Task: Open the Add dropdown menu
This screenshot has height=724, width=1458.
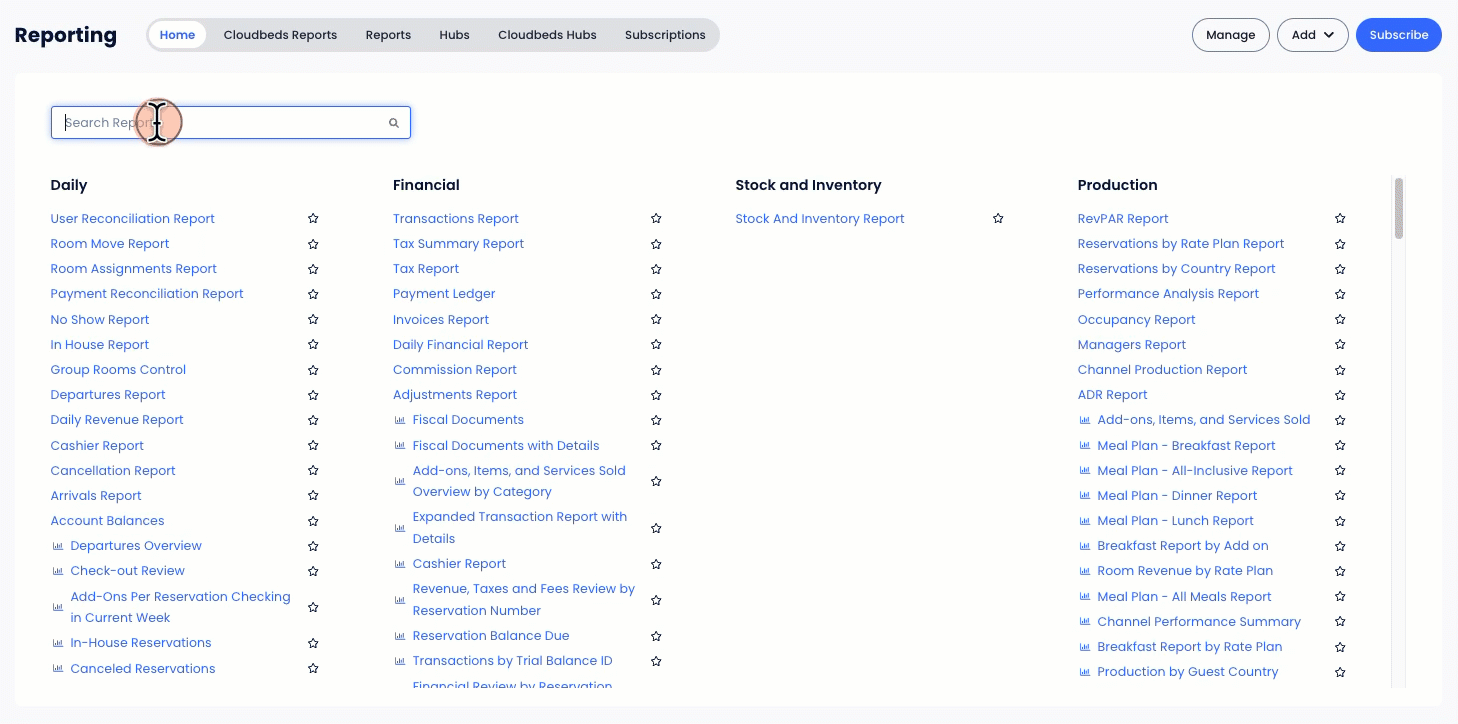Action: [x=1313, y=34]
